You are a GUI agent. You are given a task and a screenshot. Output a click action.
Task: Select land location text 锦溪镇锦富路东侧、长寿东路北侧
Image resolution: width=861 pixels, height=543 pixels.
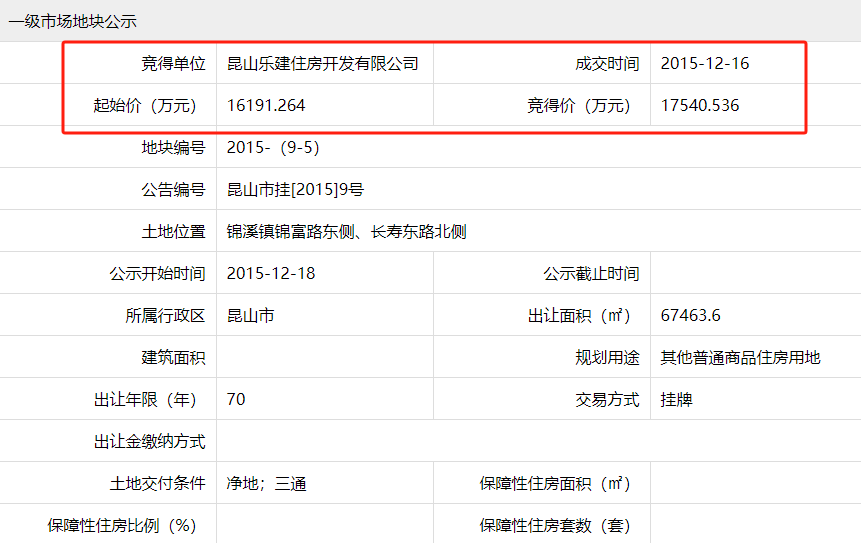[346, 232]
